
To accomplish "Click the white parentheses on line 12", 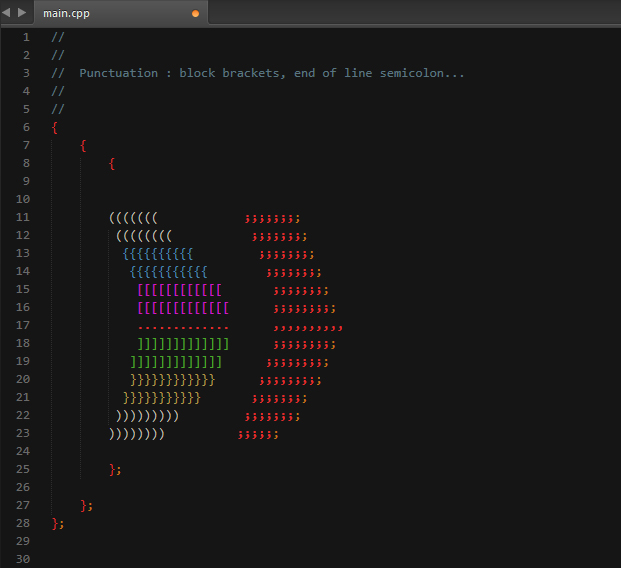I will pyautogui.click(x=144, y=236).
